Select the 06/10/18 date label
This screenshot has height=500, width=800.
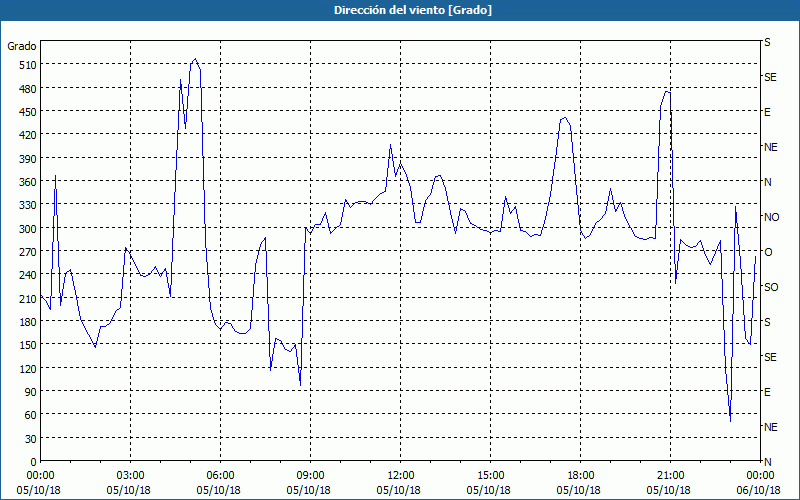pos(759,490)
